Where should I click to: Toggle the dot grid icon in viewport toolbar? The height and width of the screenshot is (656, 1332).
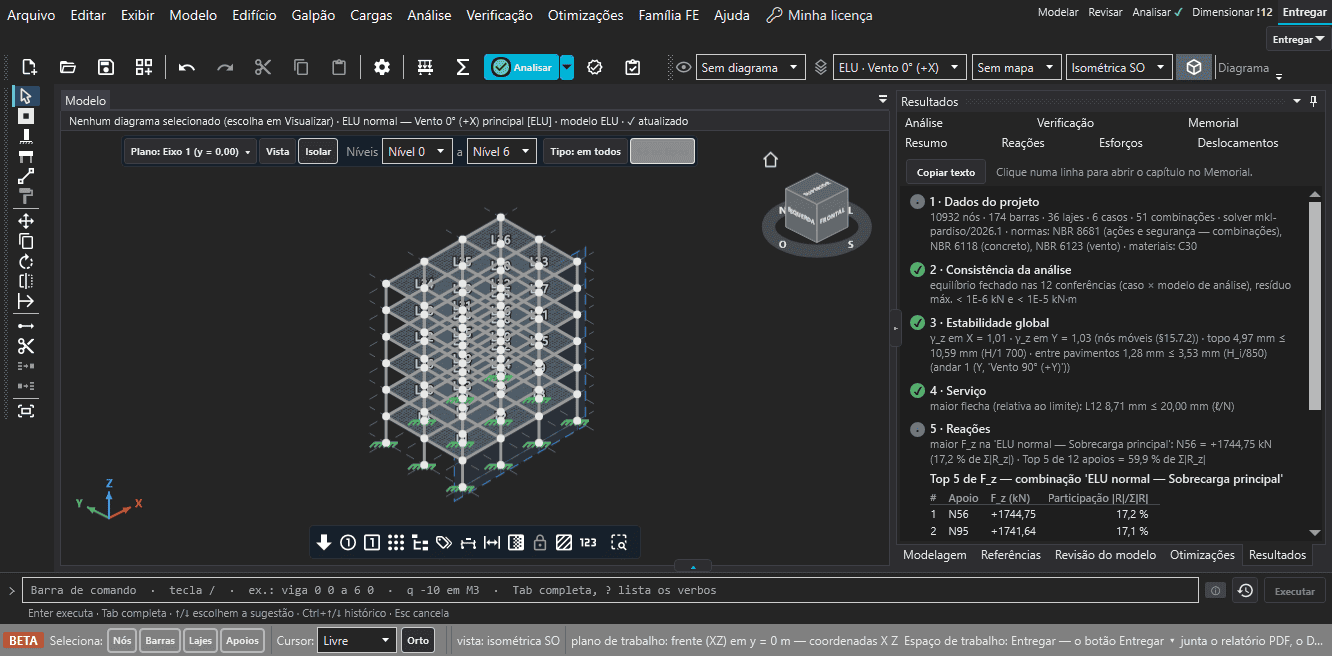396,542
